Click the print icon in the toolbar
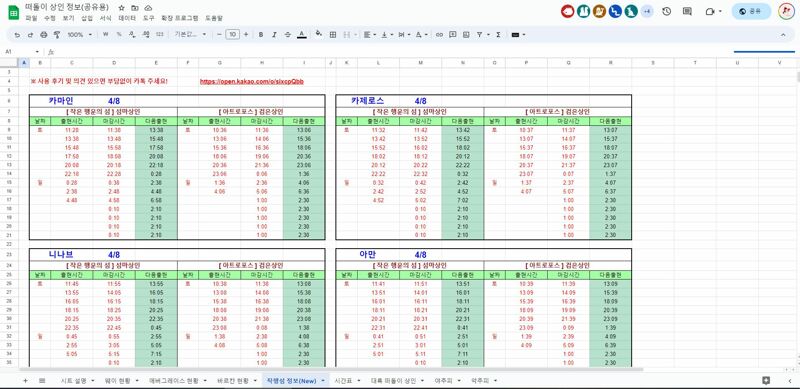The height and width of the screenshot is (389, 800). click(43, 35)
